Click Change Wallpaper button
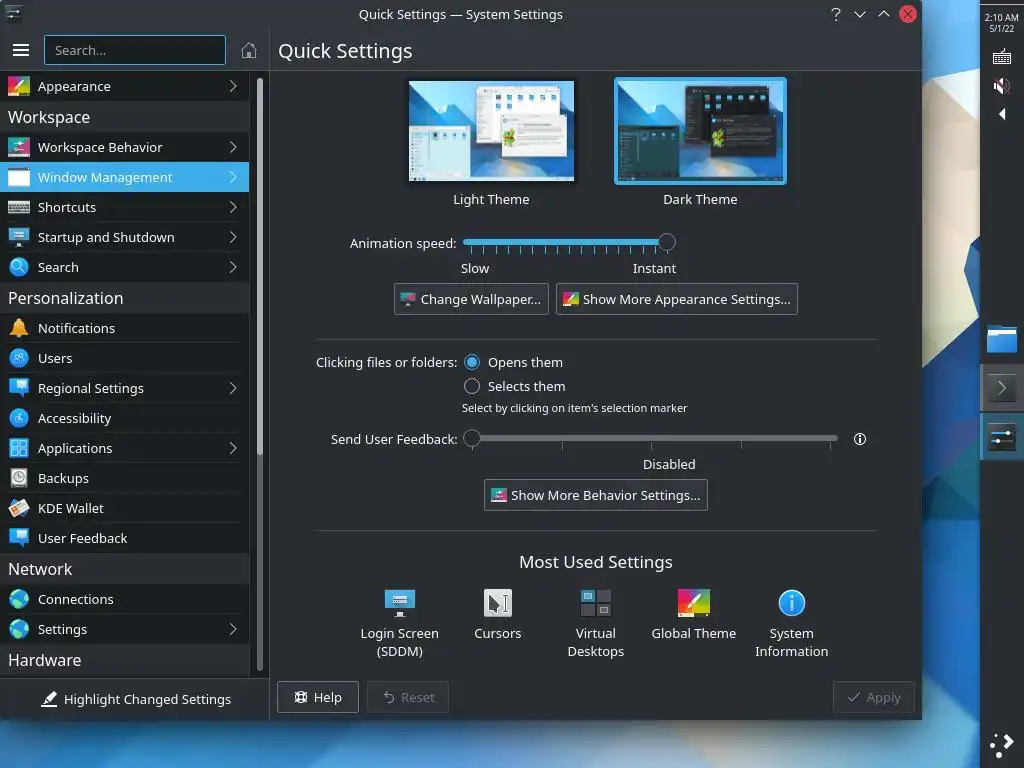 [x=471, y=299]
